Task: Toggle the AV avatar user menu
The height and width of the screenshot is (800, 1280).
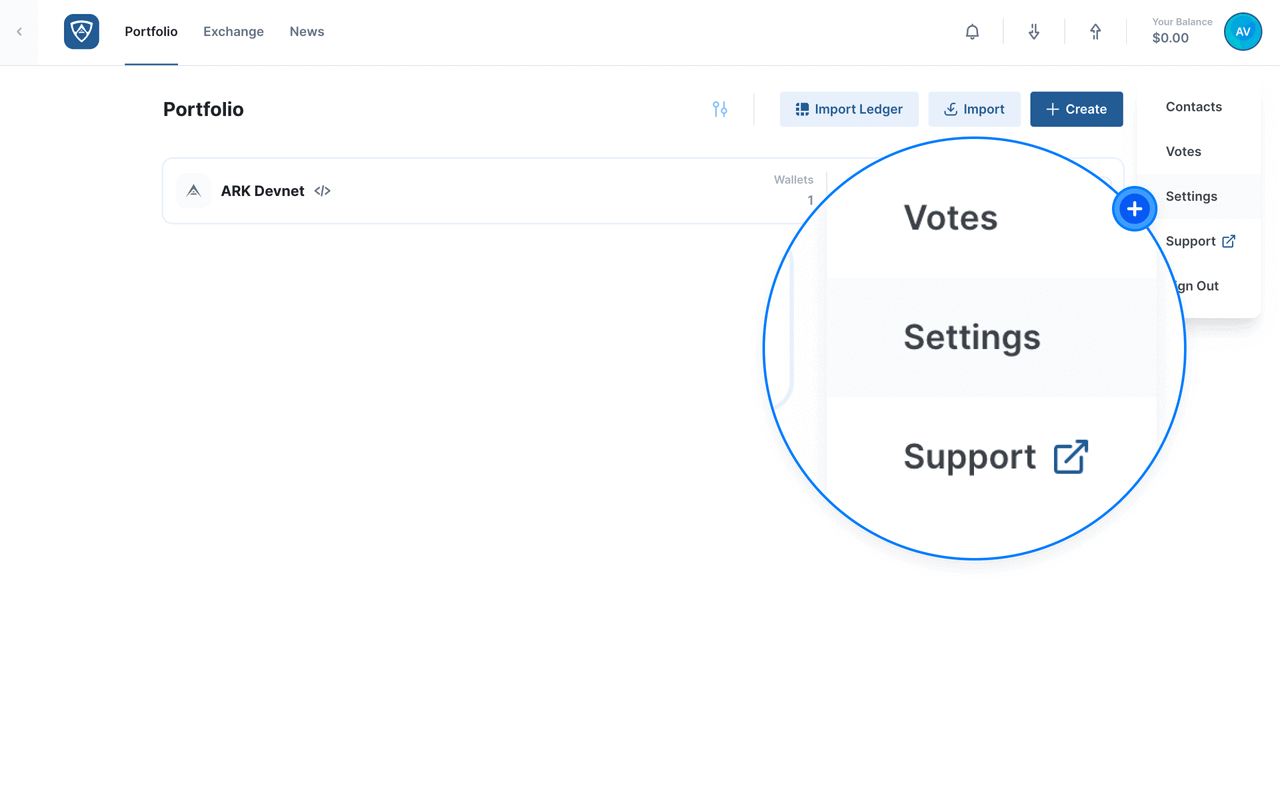Action: pyautogui.click(x=1242, y=32)
